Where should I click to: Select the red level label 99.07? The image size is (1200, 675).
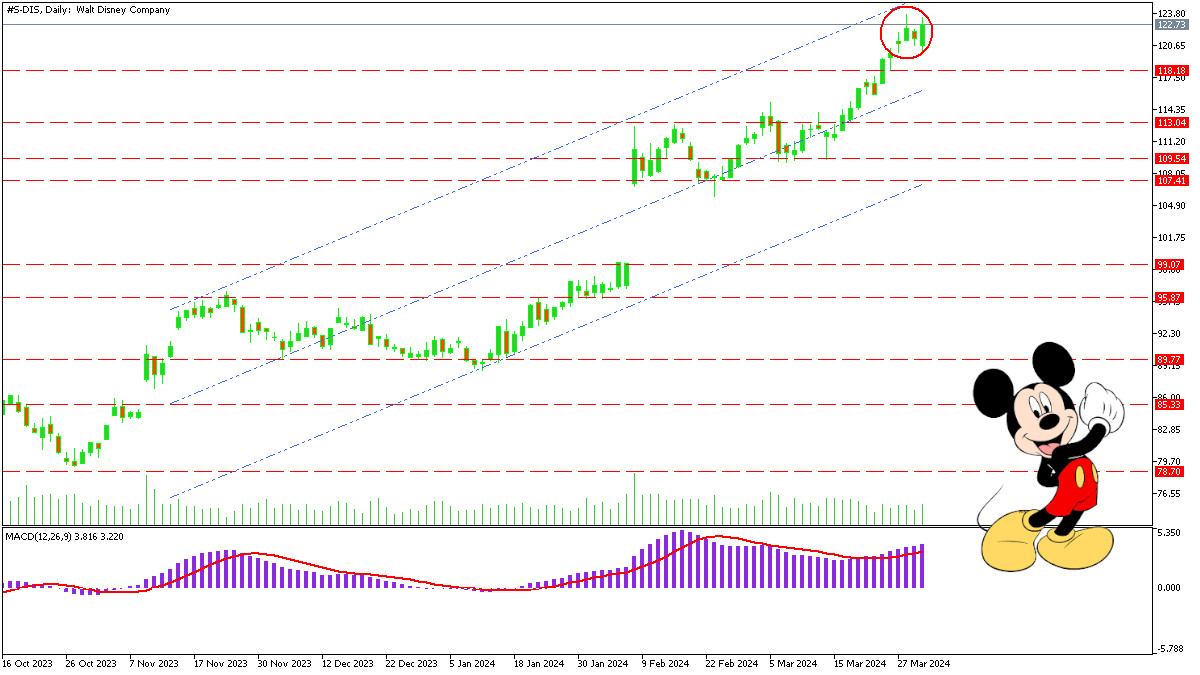pyautogui.click(x=1171, y=265)
